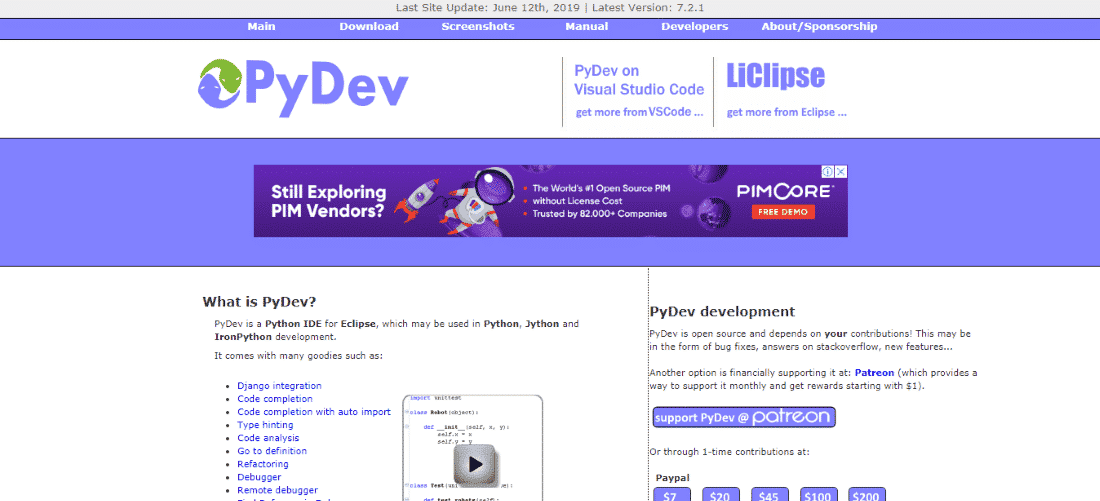Click the text 'Or through 1-time contributions at:'
1100x501 pixels.
click(730, 452)
